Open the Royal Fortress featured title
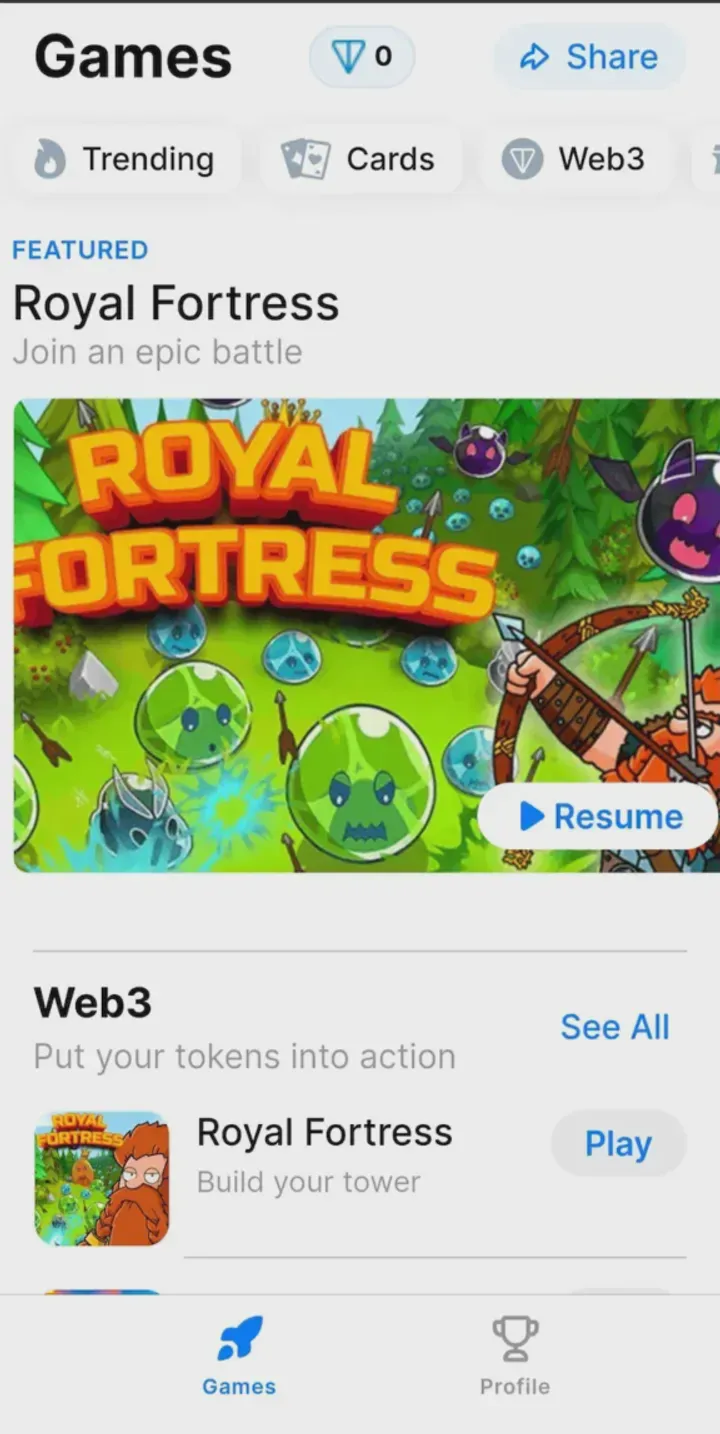This screenshot has width=720, height=1434. click(x=176, y=303)
